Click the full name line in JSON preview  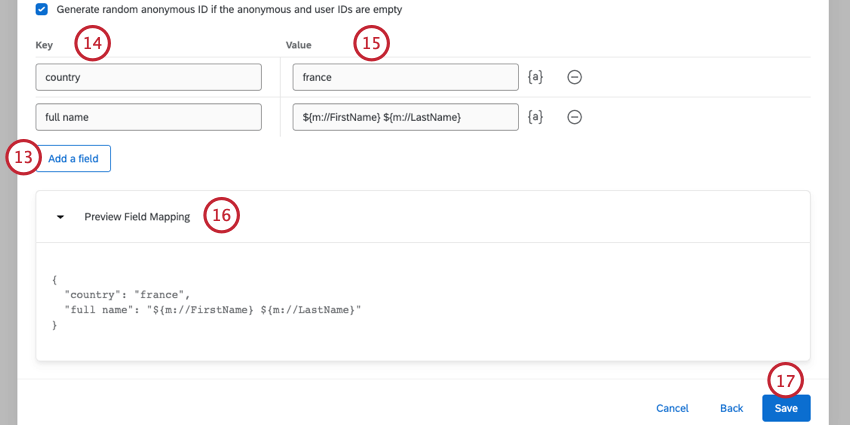tap(210, 309)
